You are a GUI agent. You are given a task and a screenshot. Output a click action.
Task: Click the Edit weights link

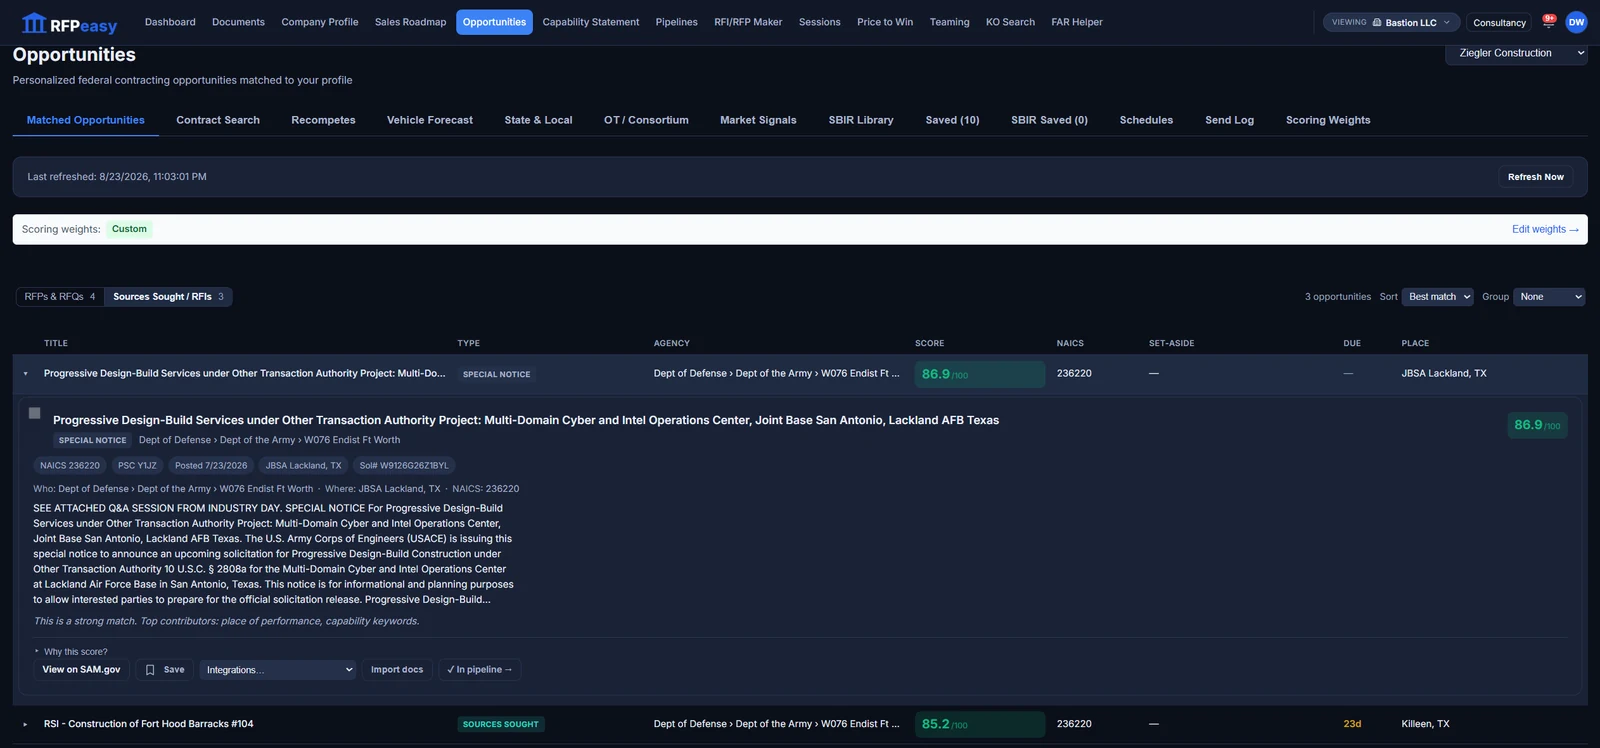(1545, 229)
